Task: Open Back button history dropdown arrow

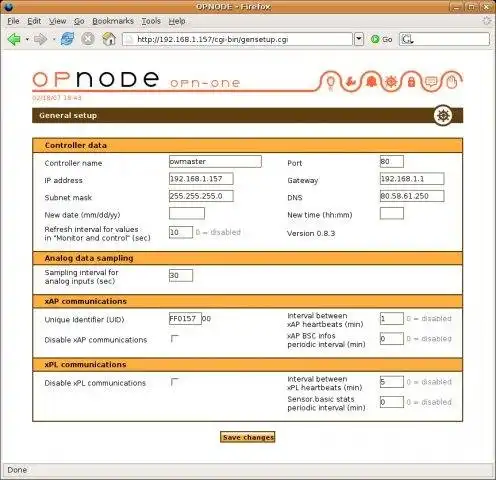Action: 27,39
